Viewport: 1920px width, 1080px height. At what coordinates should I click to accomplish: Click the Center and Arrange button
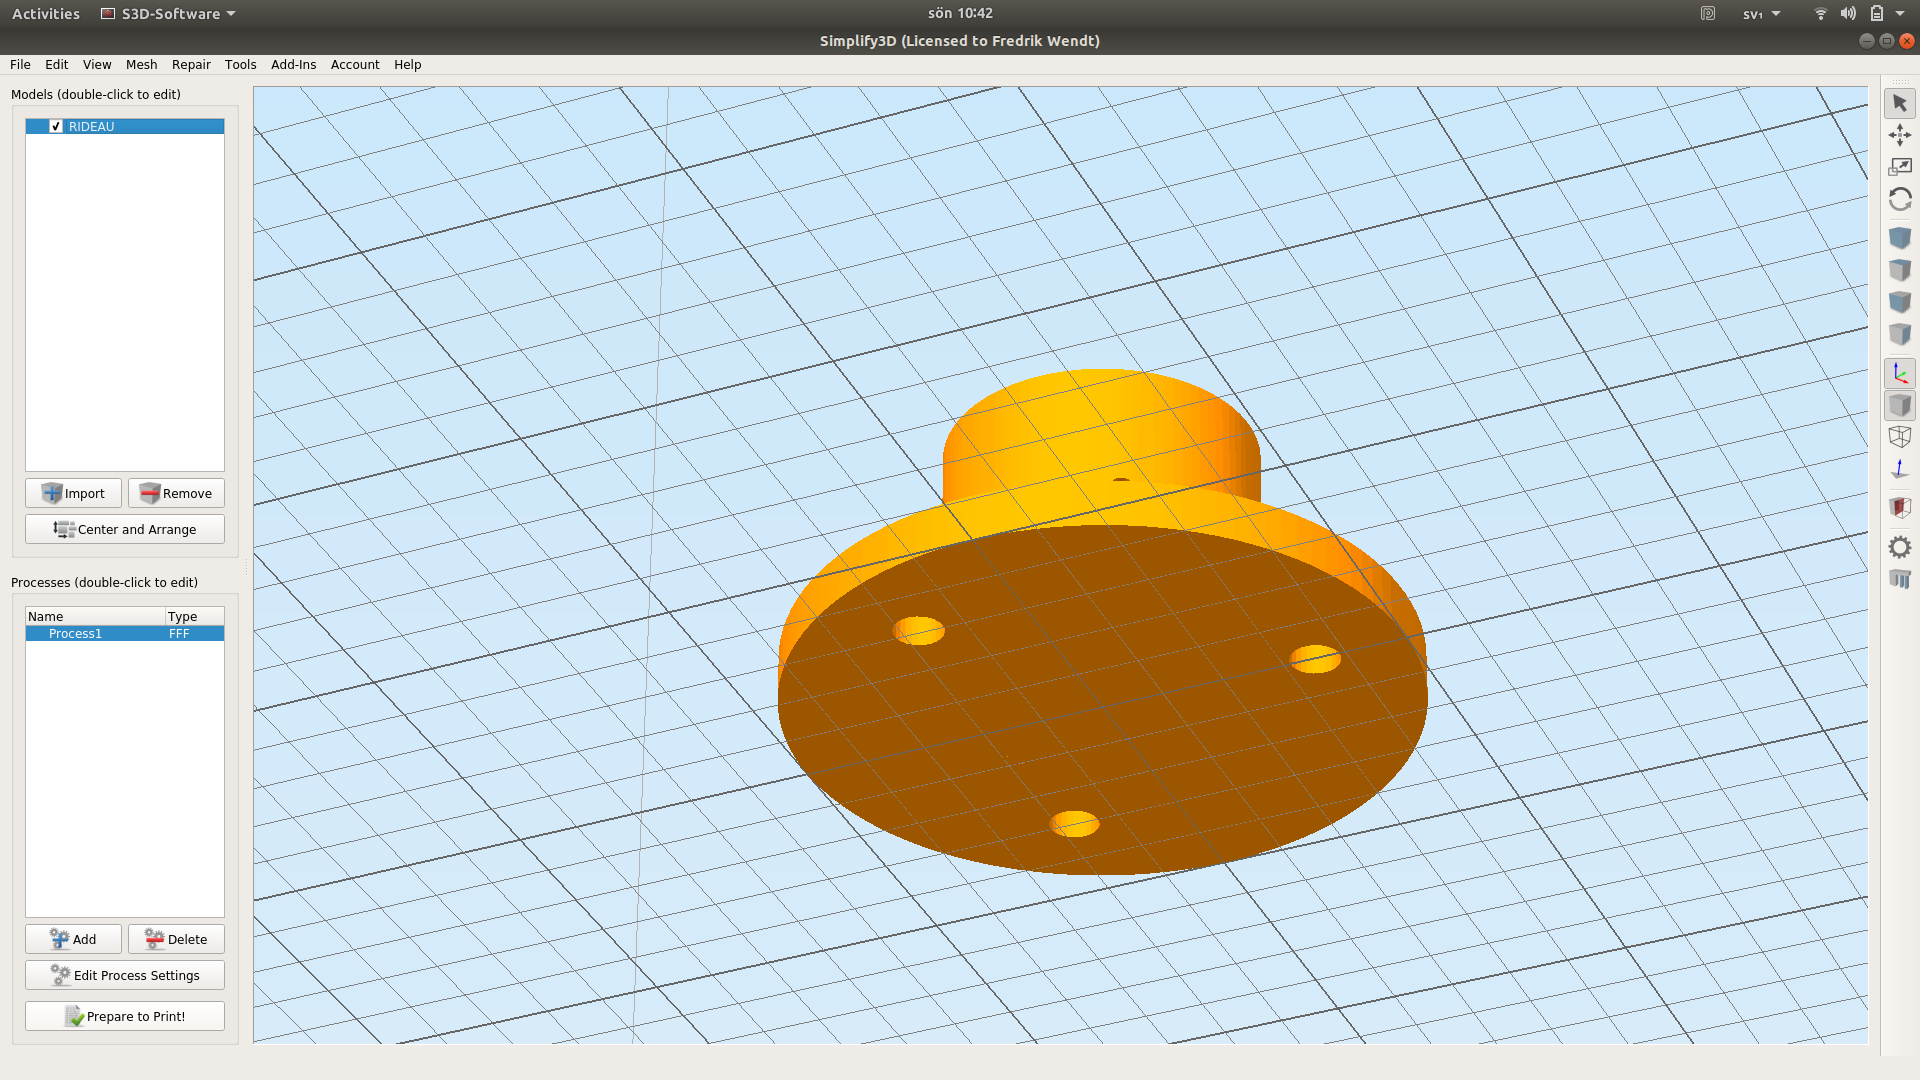(x=125, y=529)
